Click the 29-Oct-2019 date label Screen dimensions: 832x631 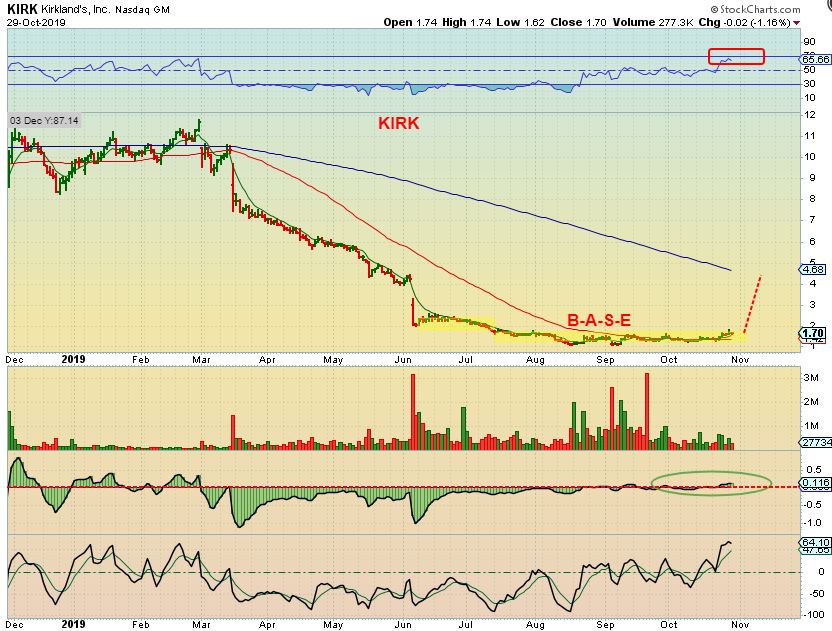coord(36,22)
